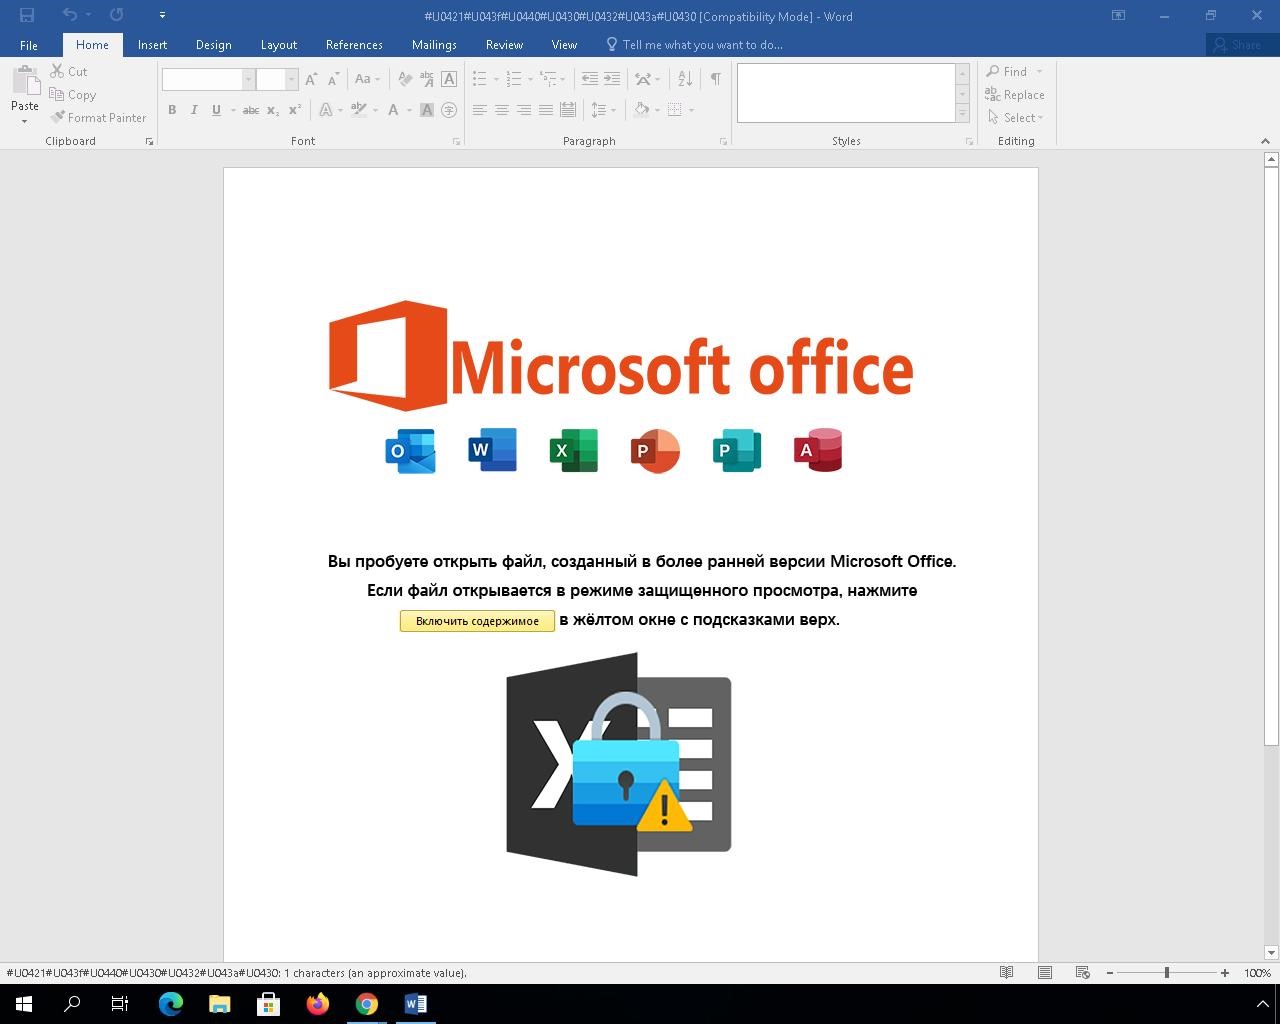Click Text Highlight Color icon

[359, 110]
